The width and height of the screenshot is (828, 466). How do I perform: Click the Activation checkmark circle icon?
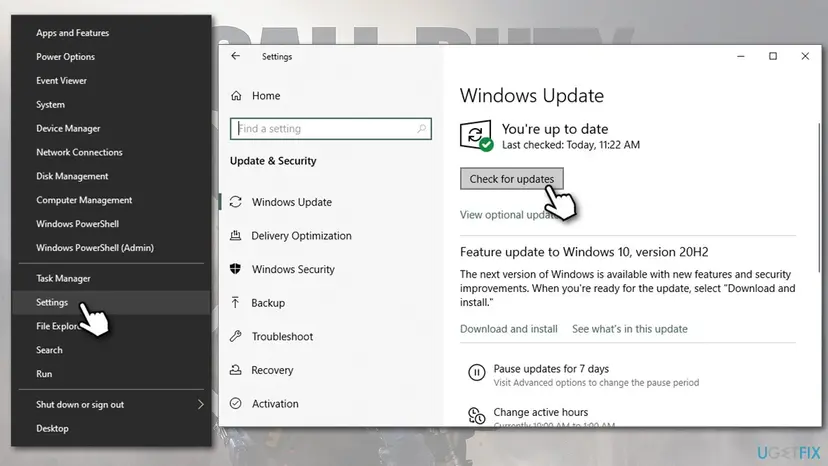(236, 404)
